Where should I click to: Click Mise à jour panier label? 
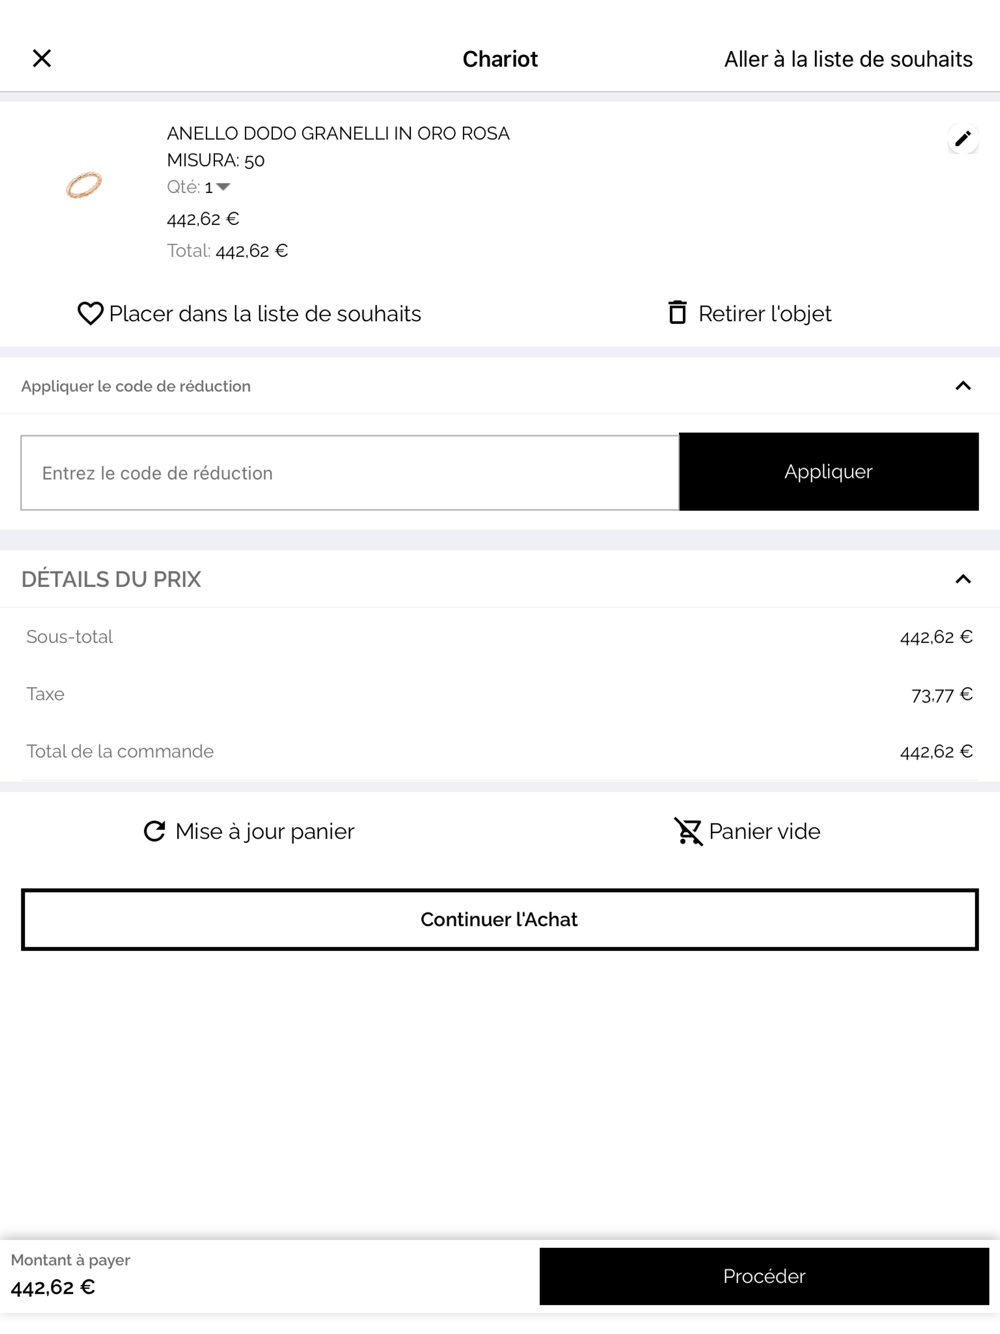pos(265,831)
